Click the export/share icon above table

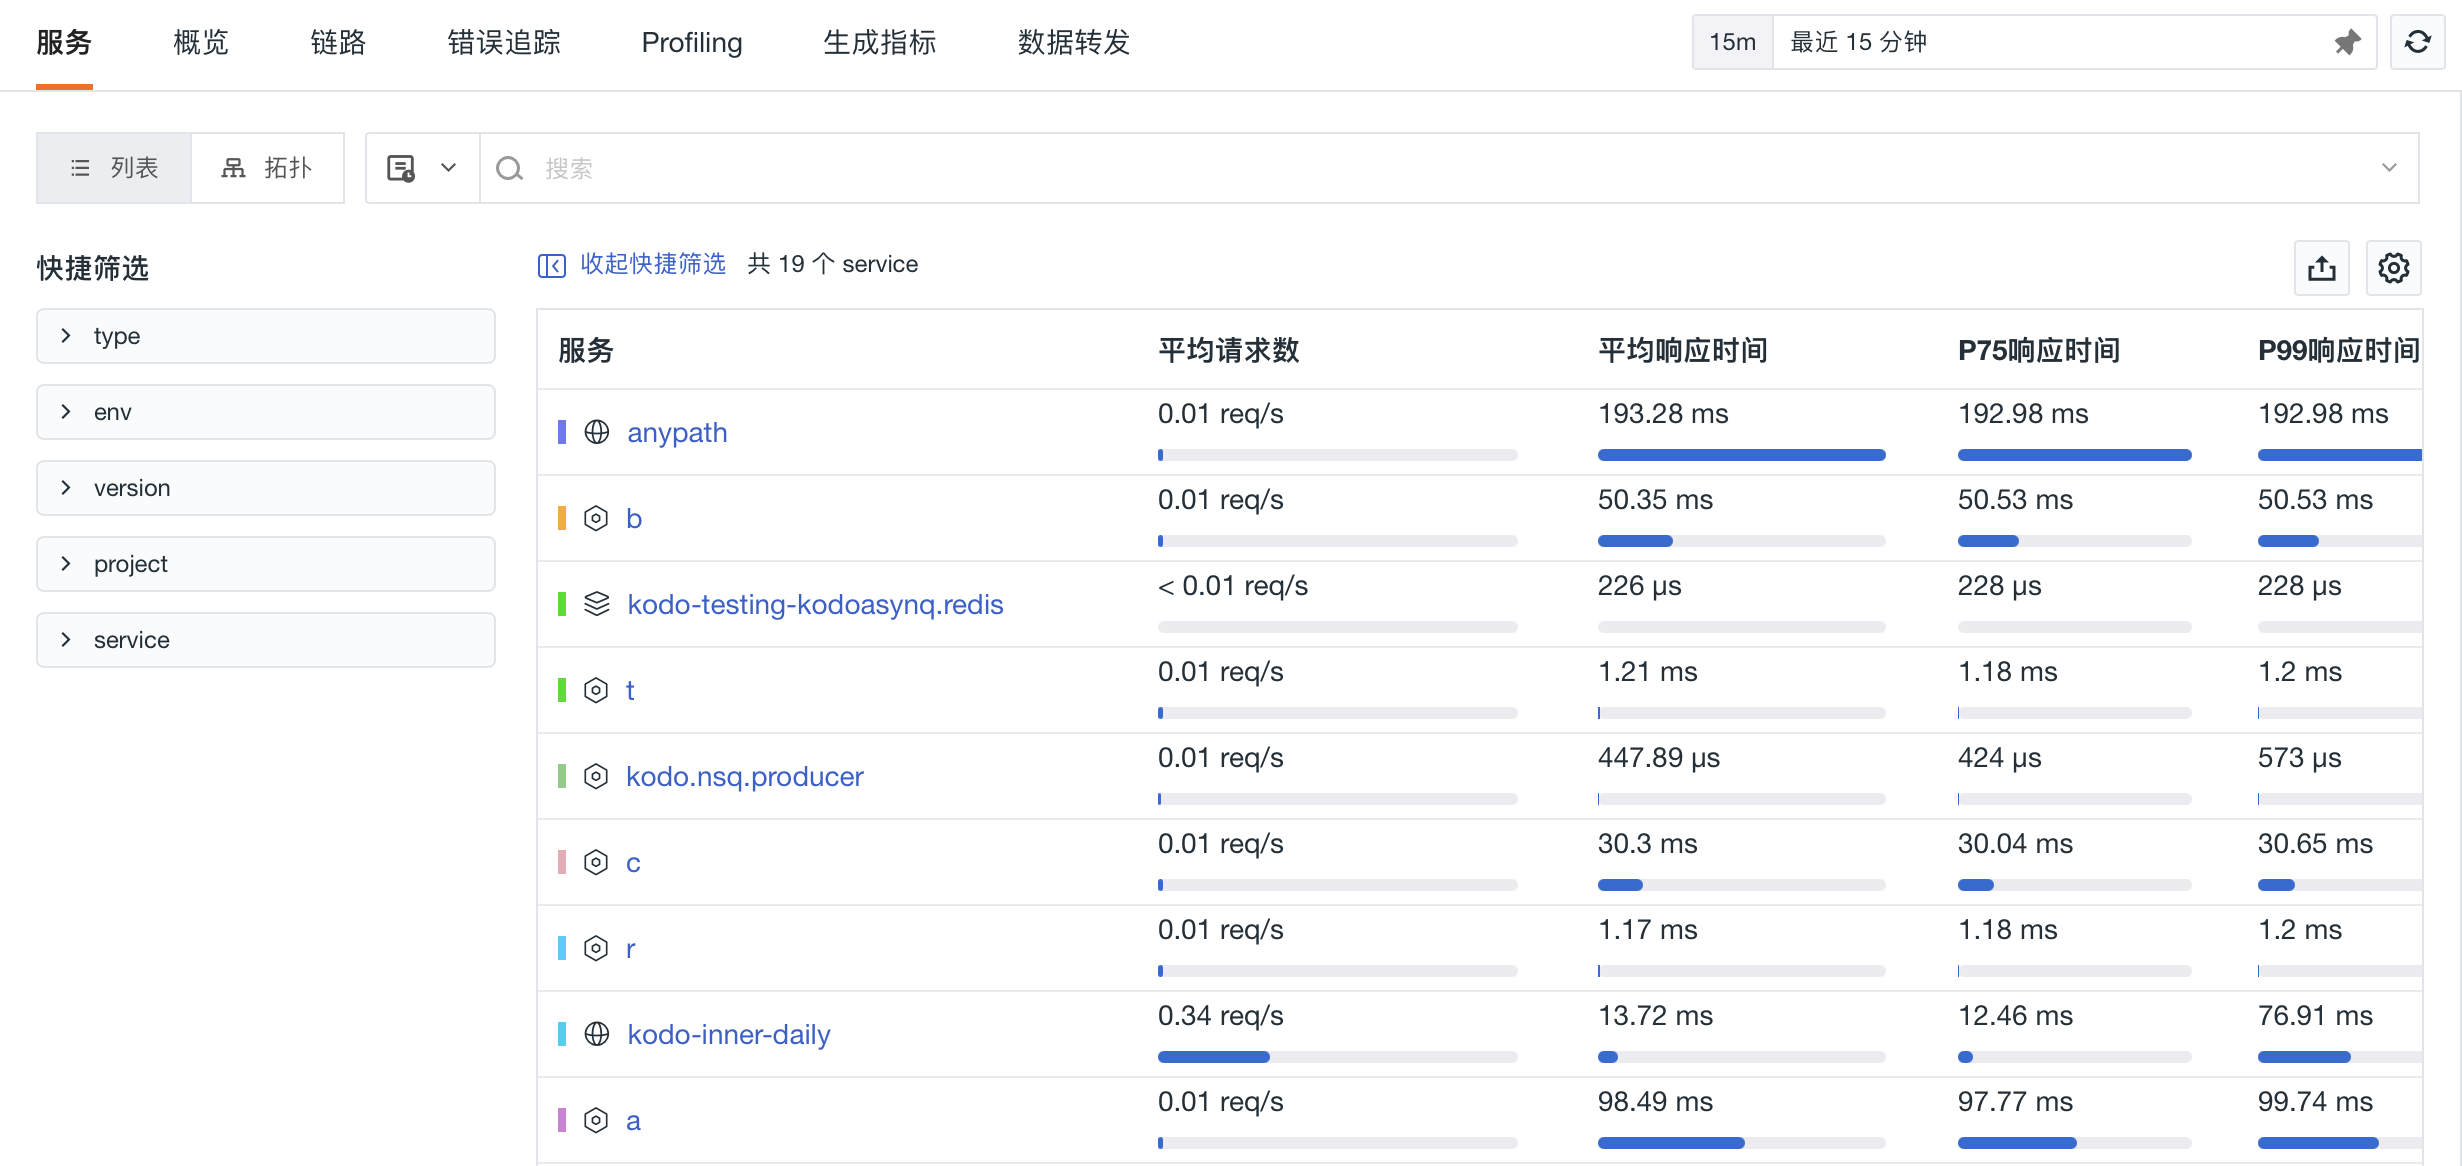2321,268
